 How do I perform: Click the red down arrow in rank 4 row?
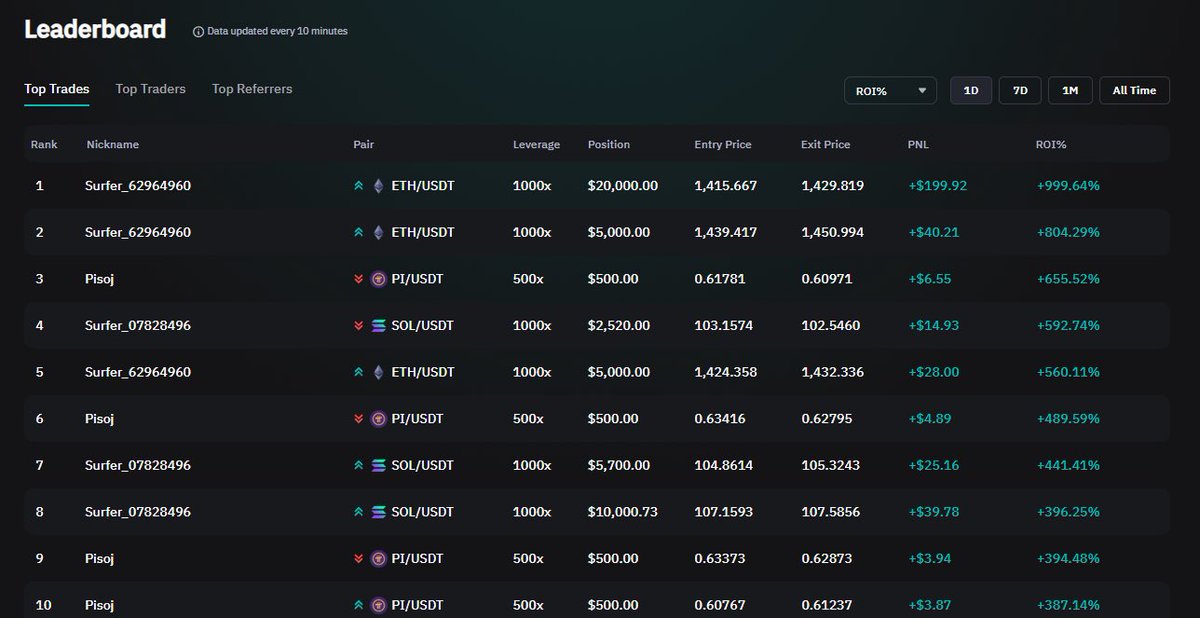point(359,326)
